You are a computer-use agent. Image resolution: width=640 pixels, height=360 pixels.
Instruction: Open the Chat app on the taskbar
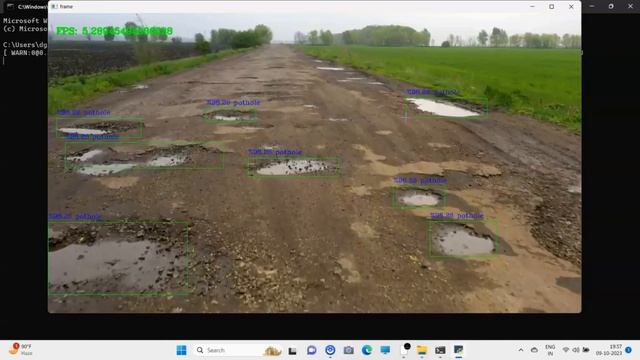pyautogui.click(x=311, y=350)
